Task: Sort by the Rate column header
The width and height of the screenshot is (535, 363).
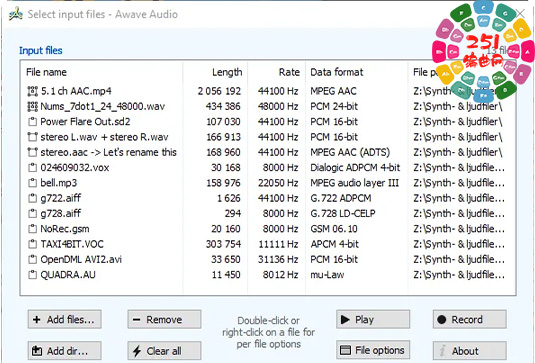Action: [x=289, y=72]
